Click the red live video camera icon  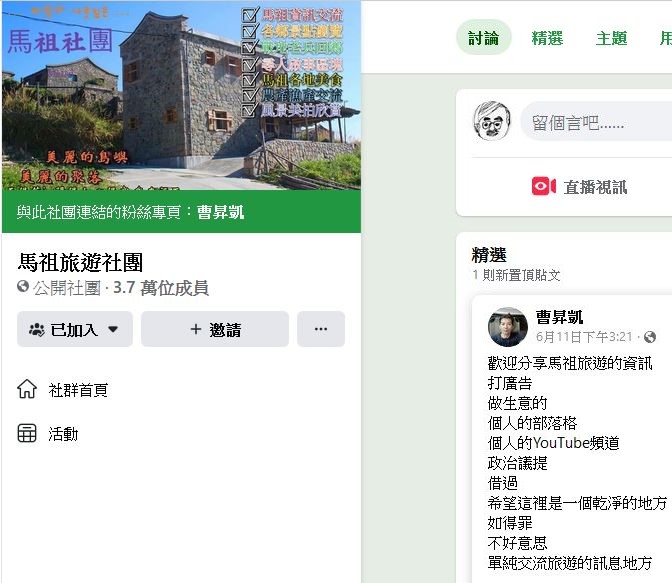pos(543,186)
